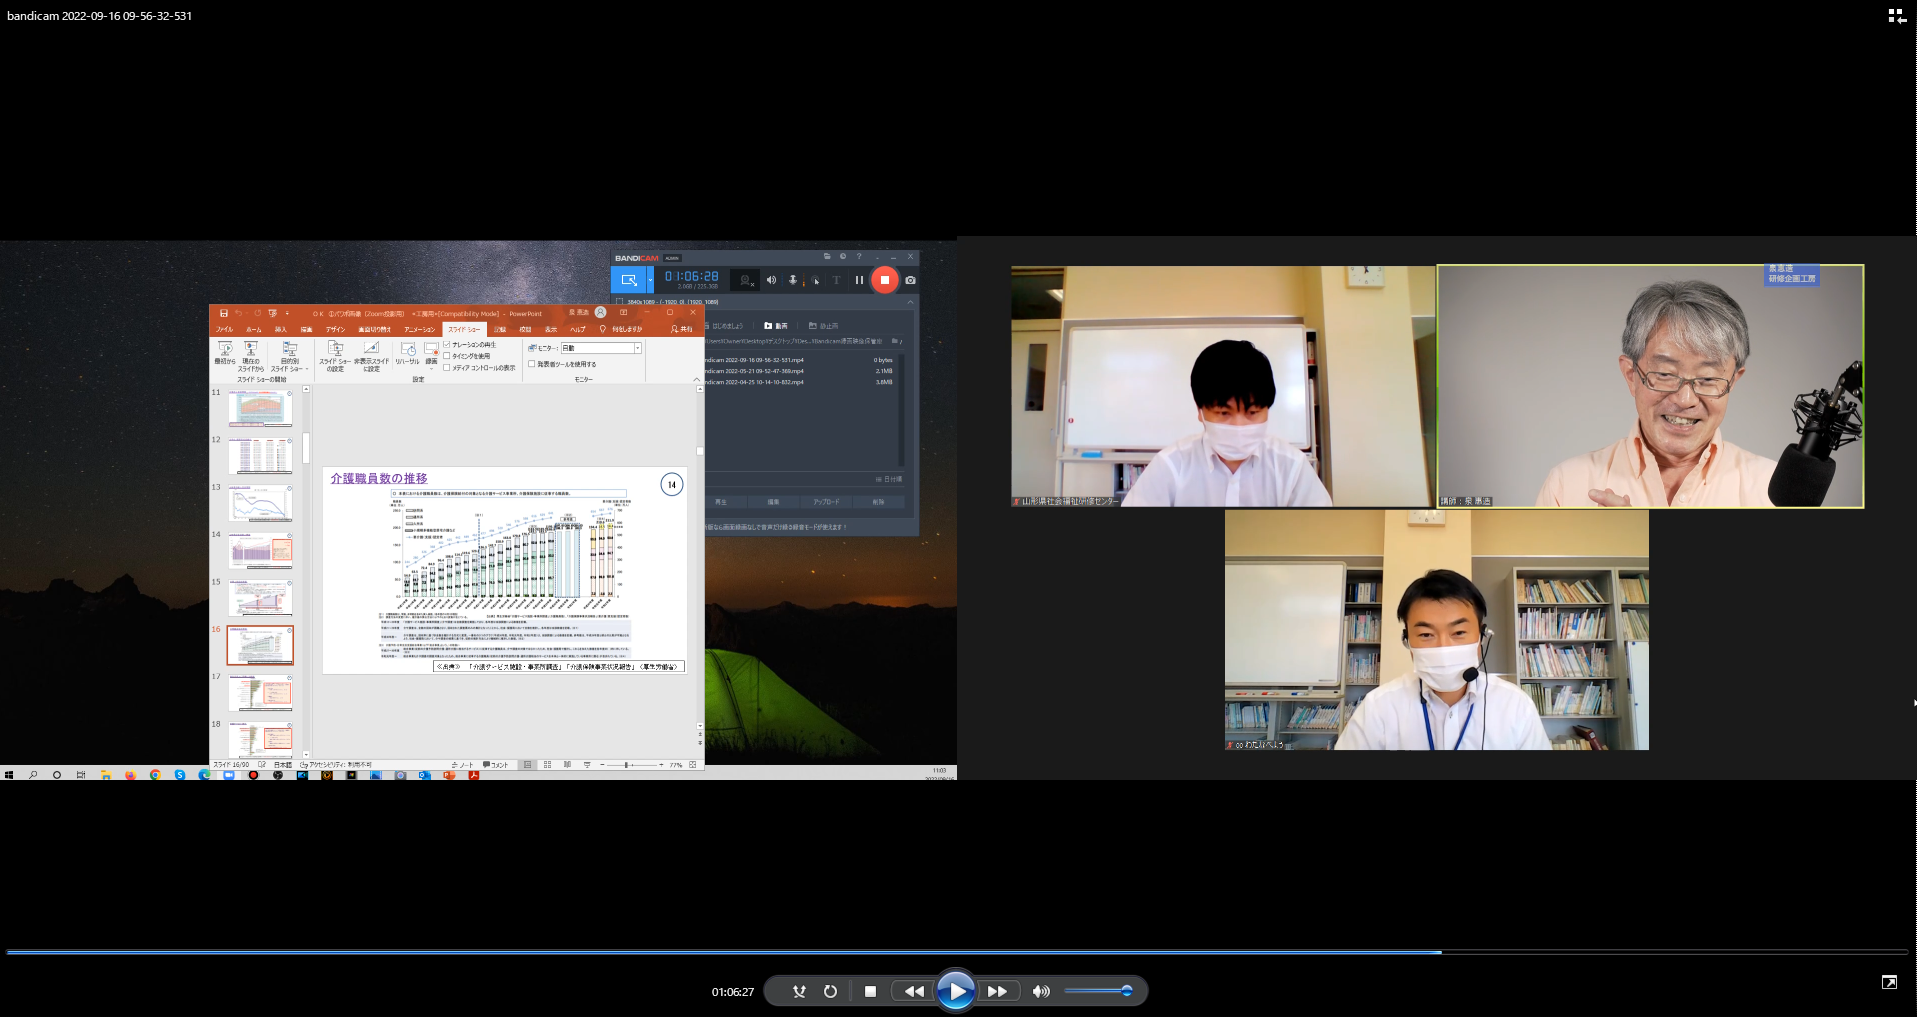This screenshot has width=1917, height=1017.
Task: Click Bandicam text overlay T icon
Action: (837, 280)
